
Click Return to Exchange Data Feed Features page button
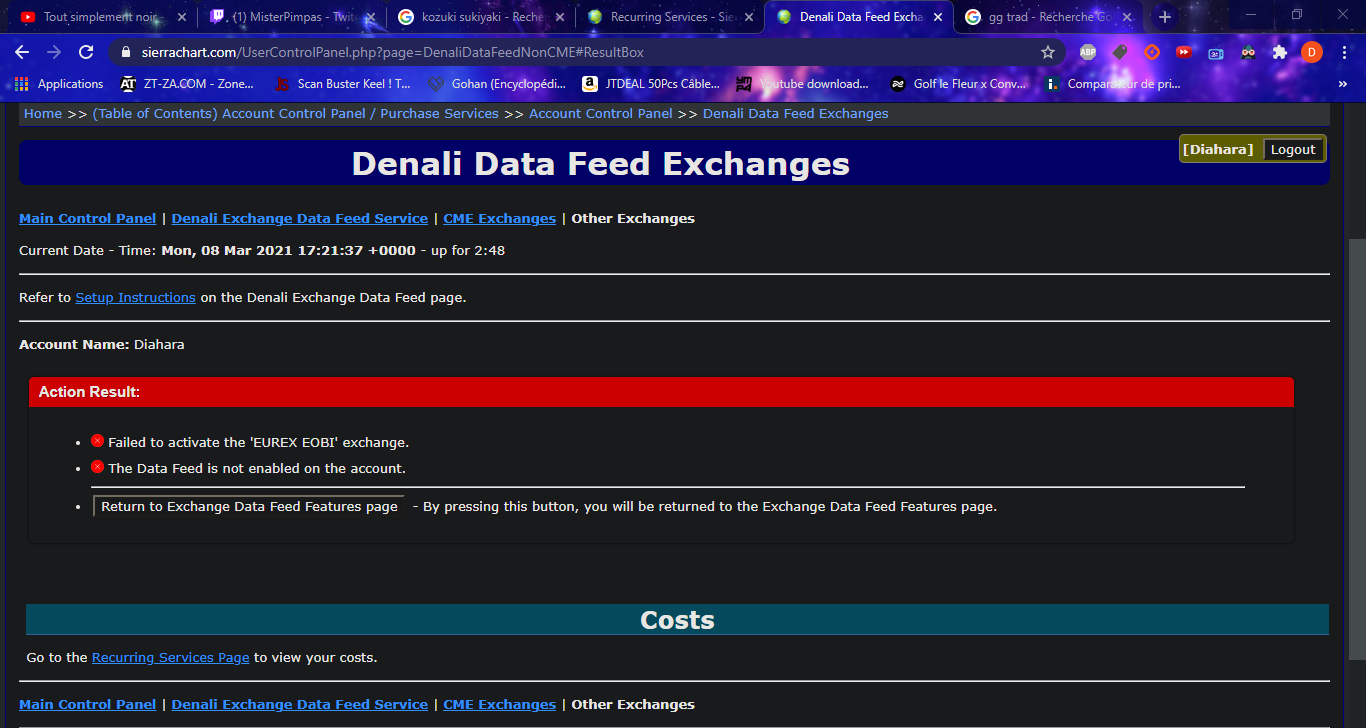pos(249,506)
